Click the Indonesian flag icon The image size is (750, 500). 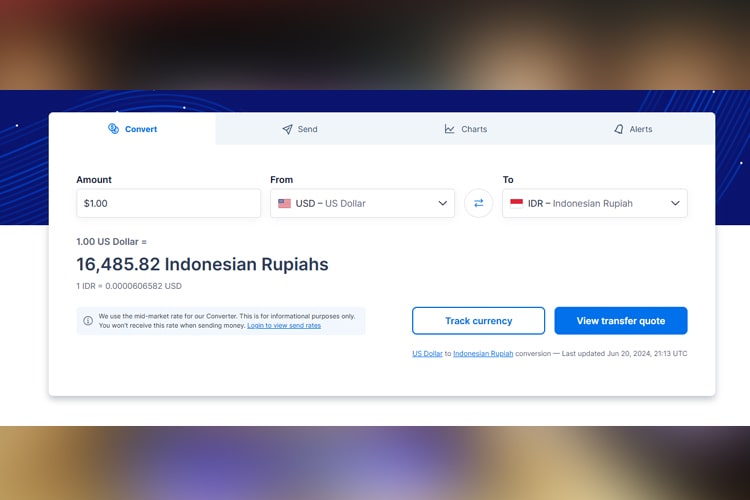coord(517,203)
